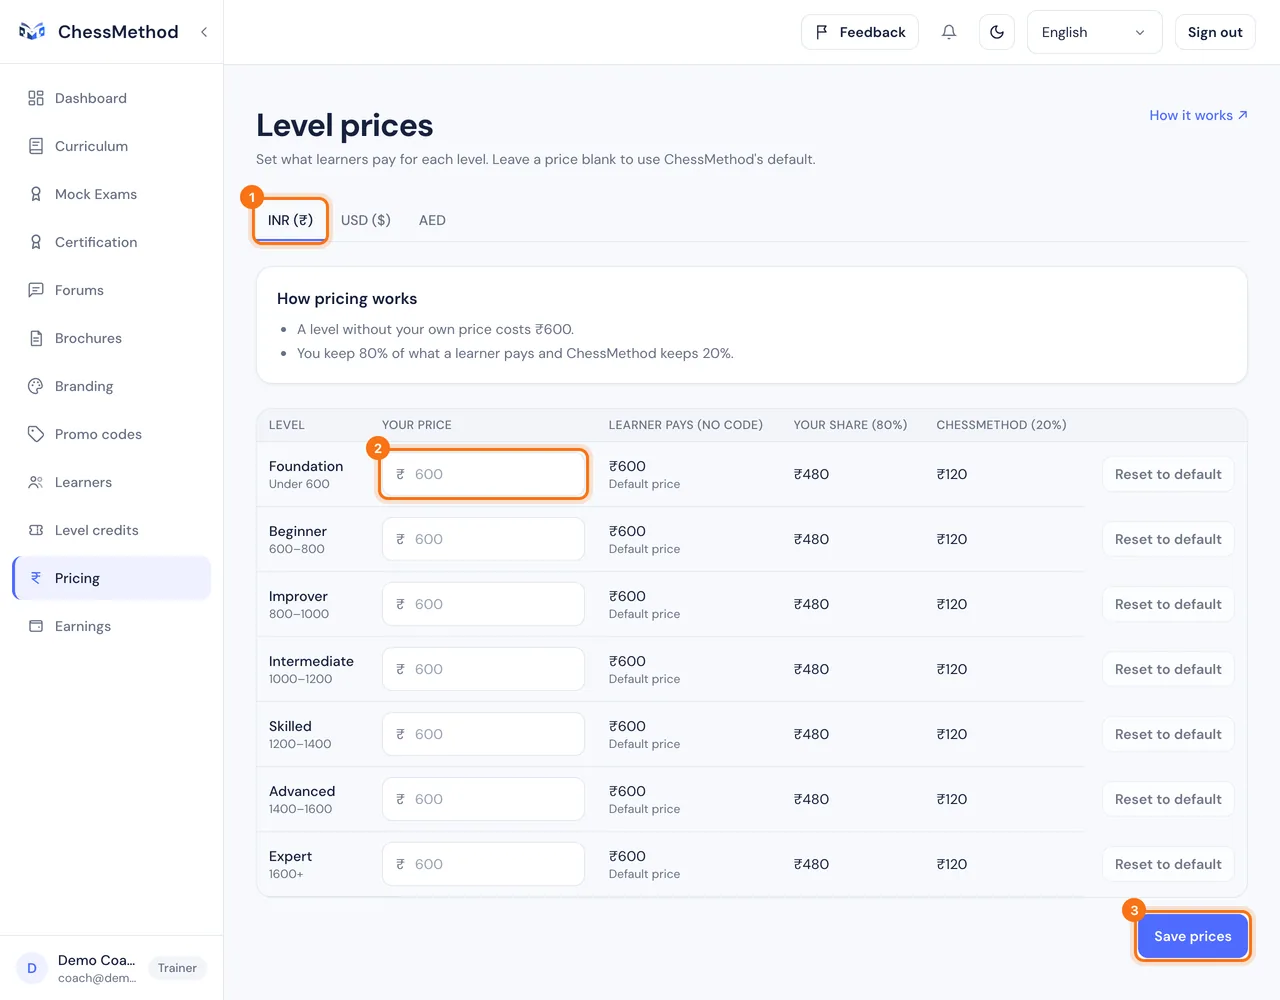Click the Save prices button
The image size is (1280, 1000).
point(1193,936)
